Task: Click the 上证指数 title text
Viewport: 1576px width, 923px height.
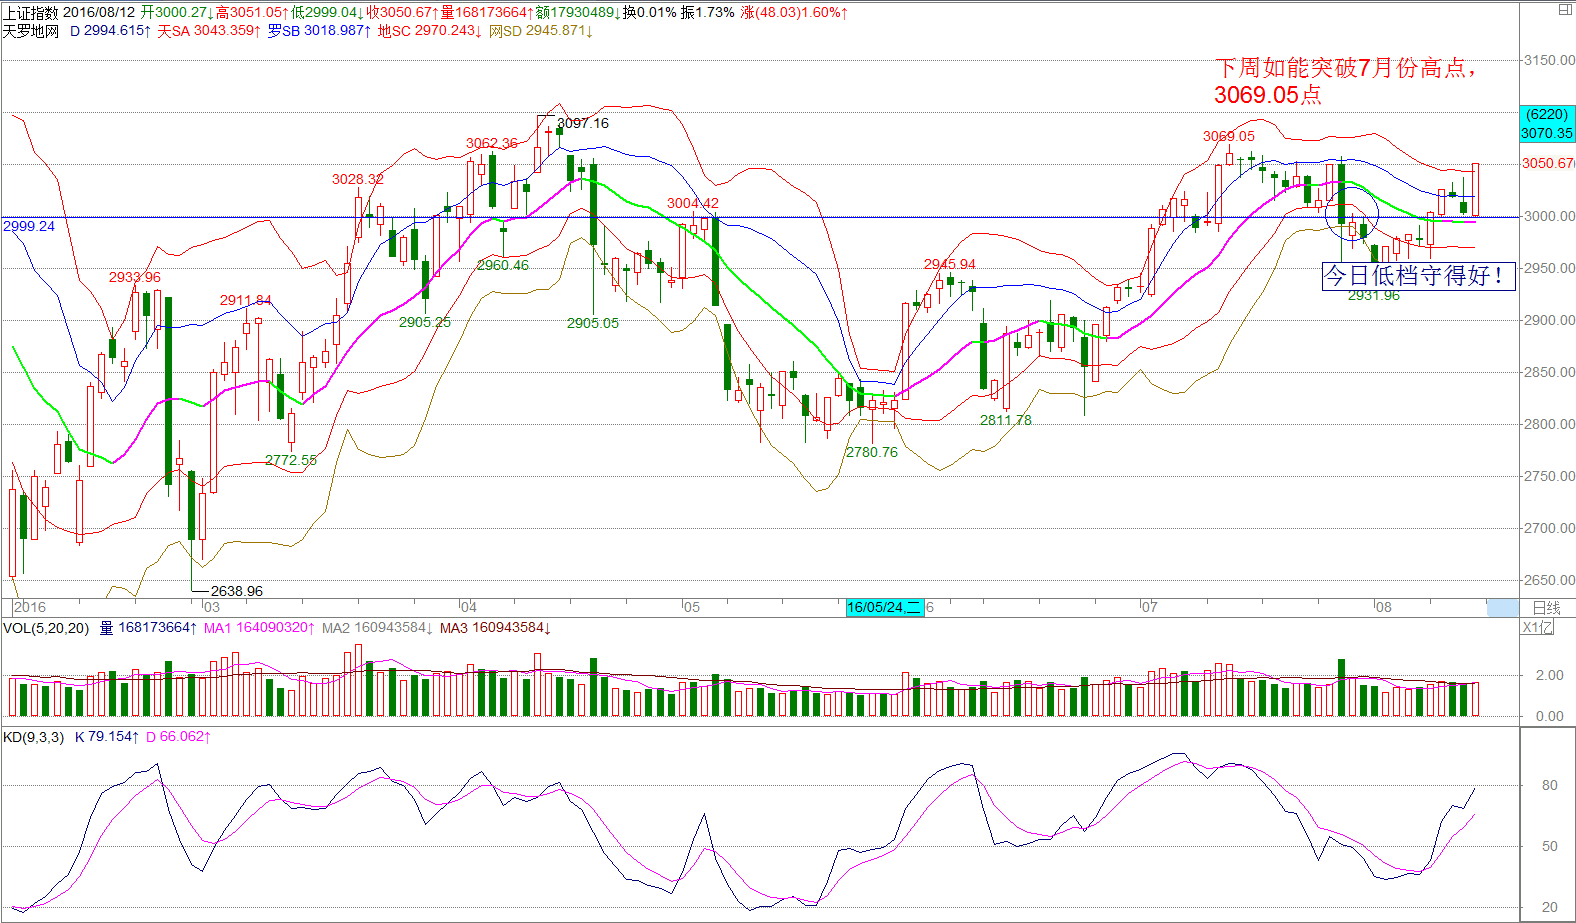Action: tap(30, 12)
